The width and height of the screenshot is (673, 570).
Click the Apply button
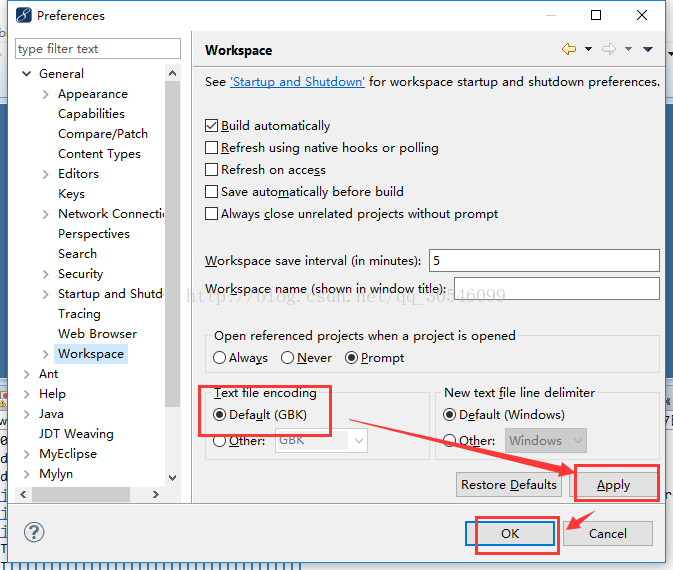(x=613, y=485)
